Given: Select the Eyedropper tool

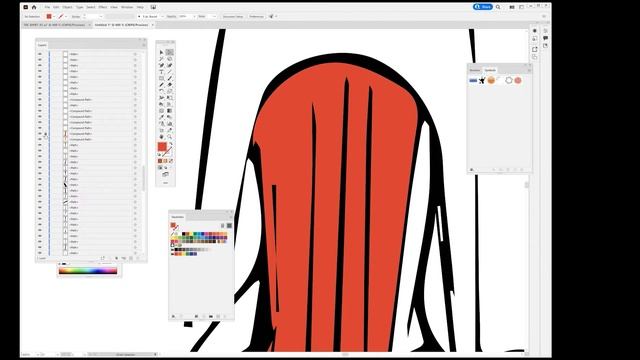Looking at the screenshot, I should tap(162, 117).
